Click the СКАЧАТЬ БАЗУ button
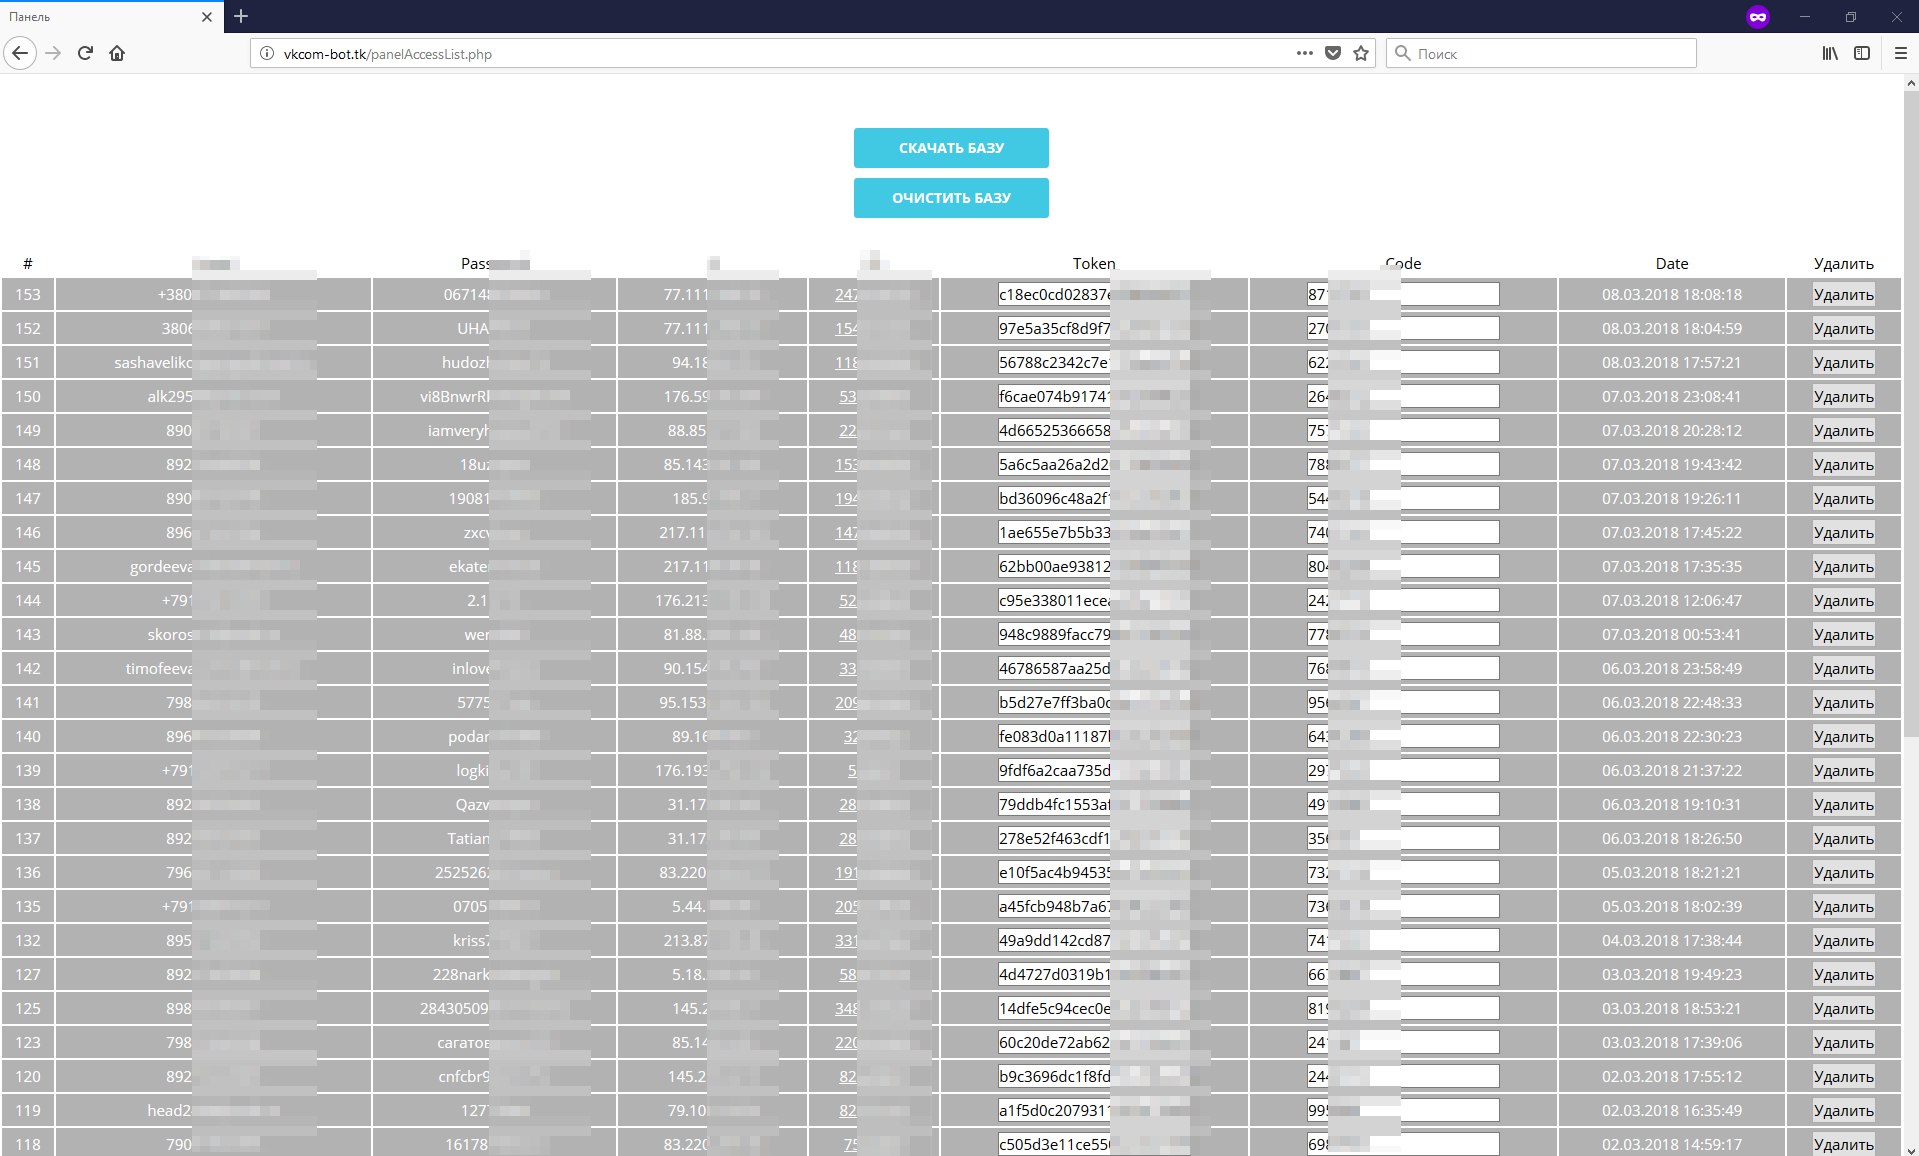This screenshot has width=1919, height=1156. [950, 148]
